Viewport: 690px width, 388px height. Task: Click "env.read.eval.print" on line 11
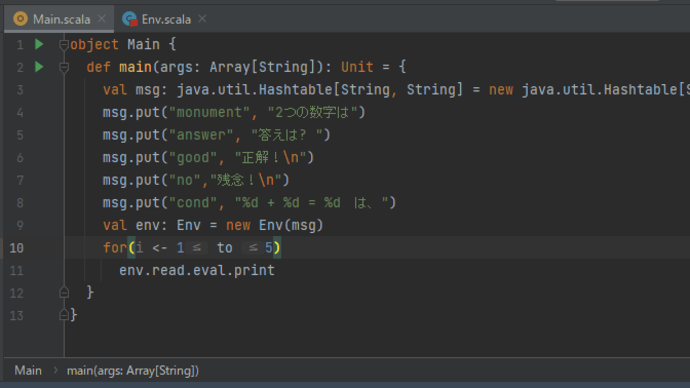coord(197,270)
